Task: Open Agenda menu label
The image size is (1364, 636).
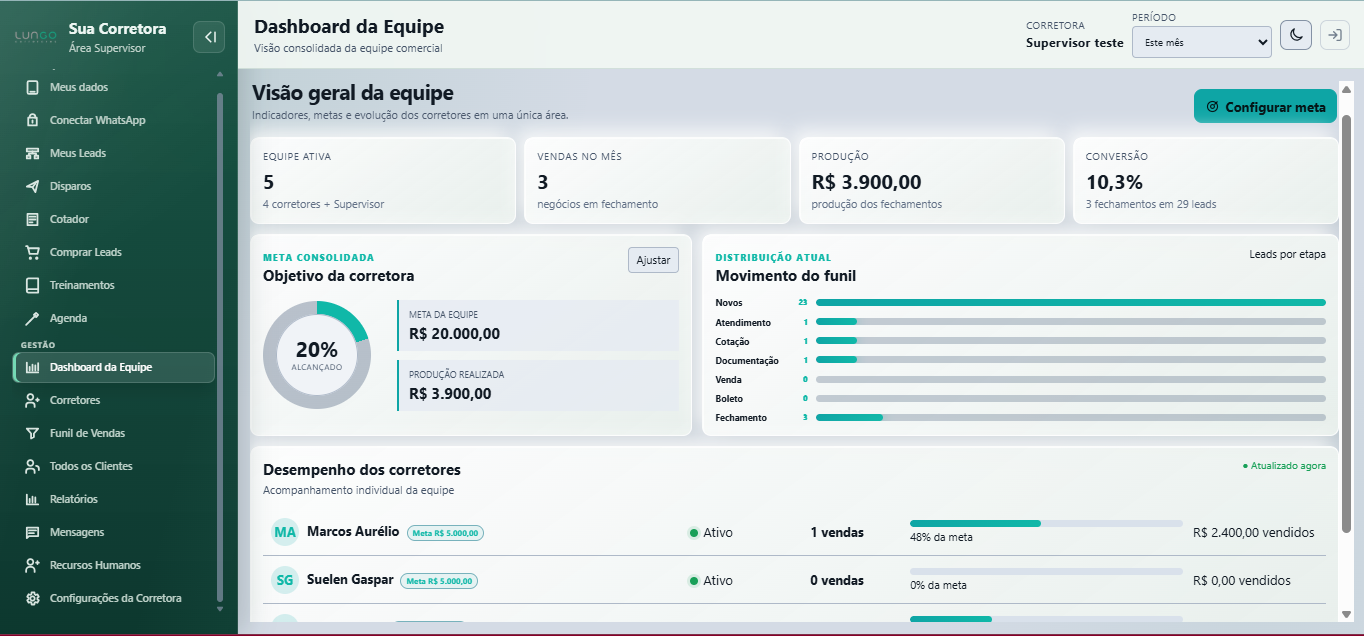Action: pyautogui.click(x=69, y=318)
